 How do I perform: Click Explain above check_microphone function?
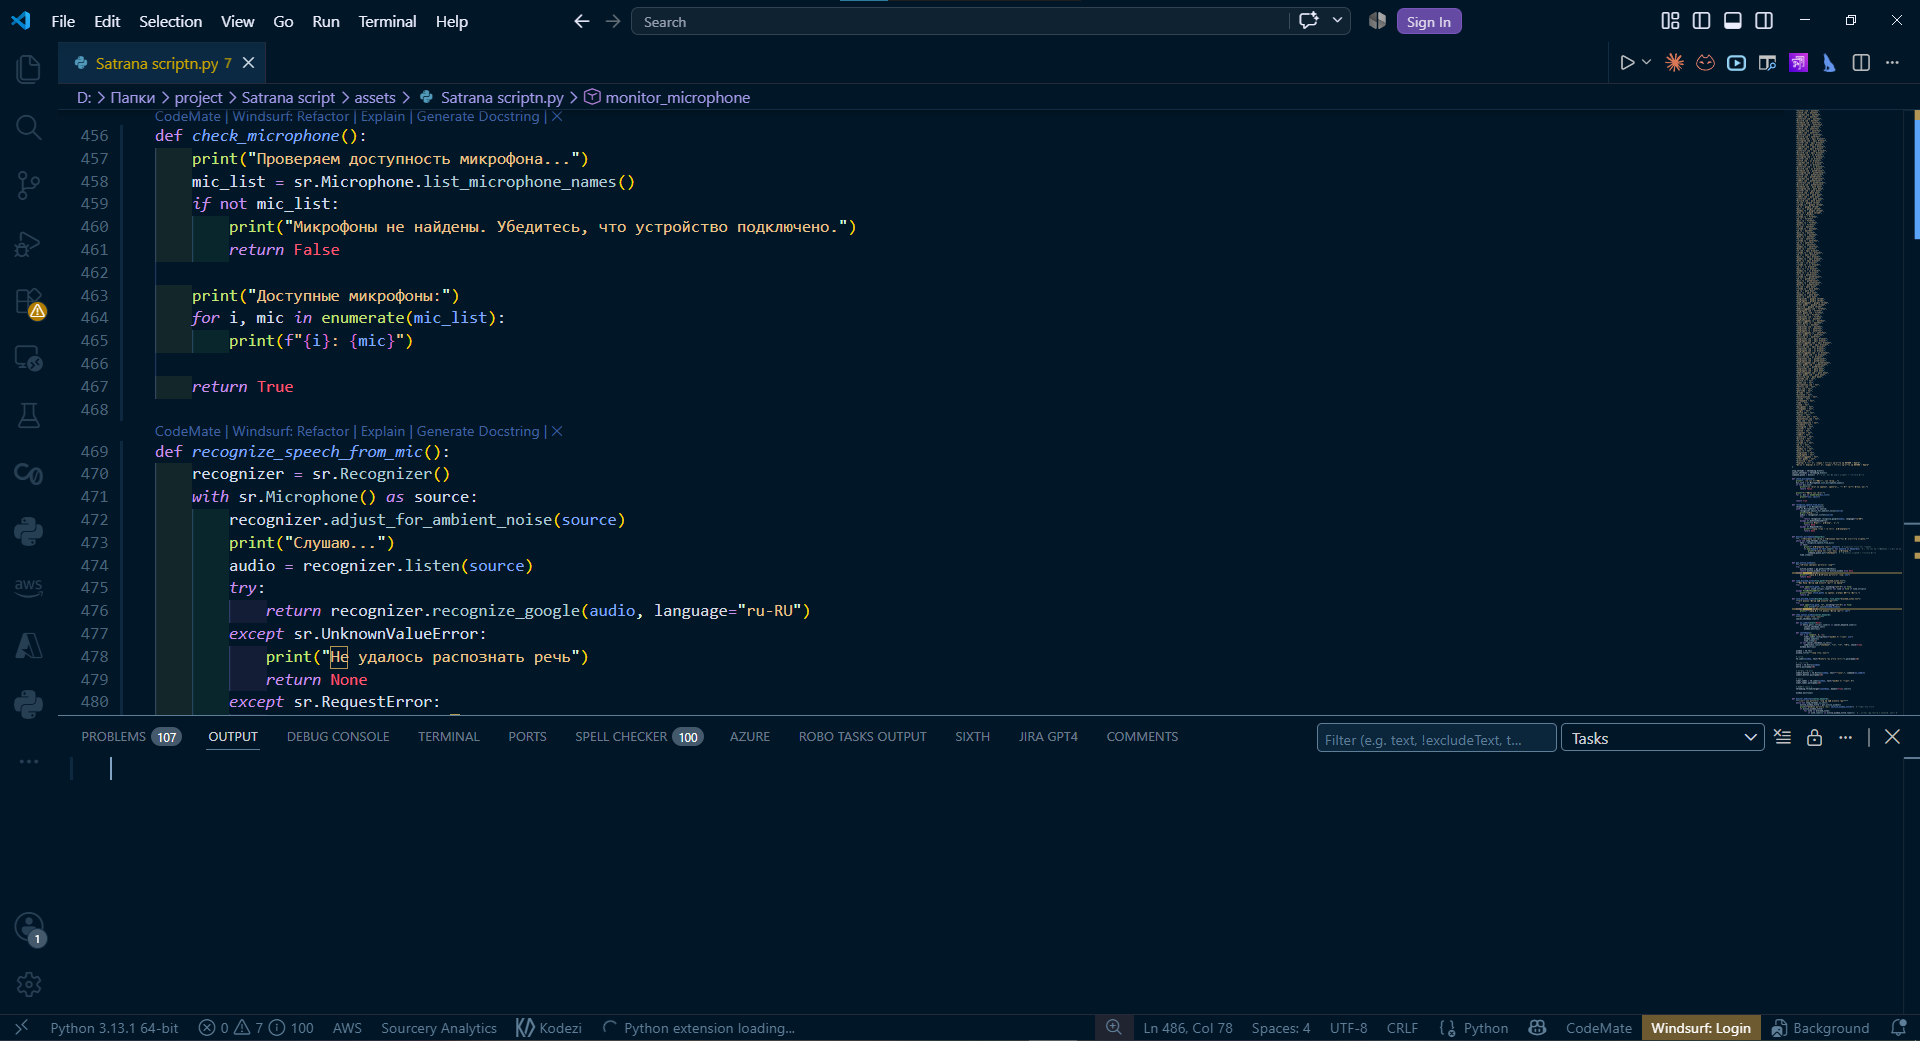383,117
